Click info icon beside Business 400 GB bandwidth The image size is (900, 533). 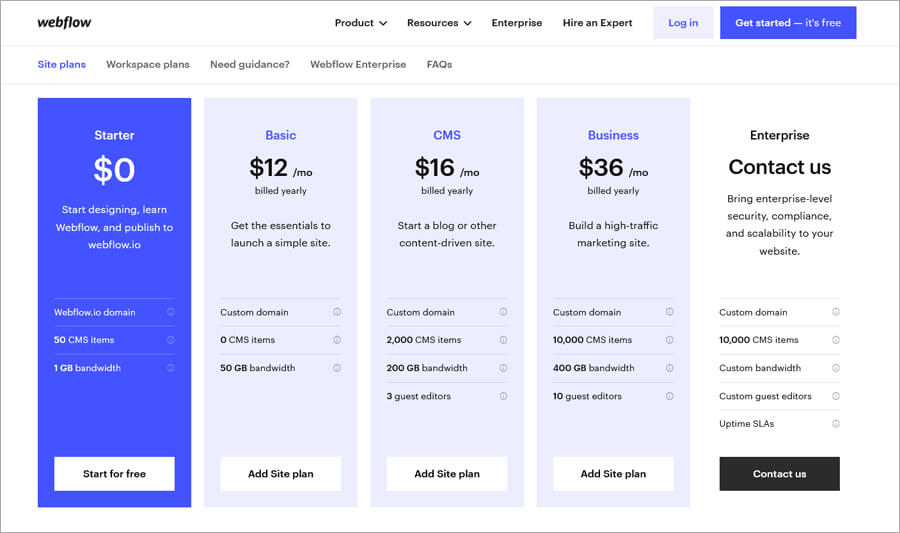[669, 368]
